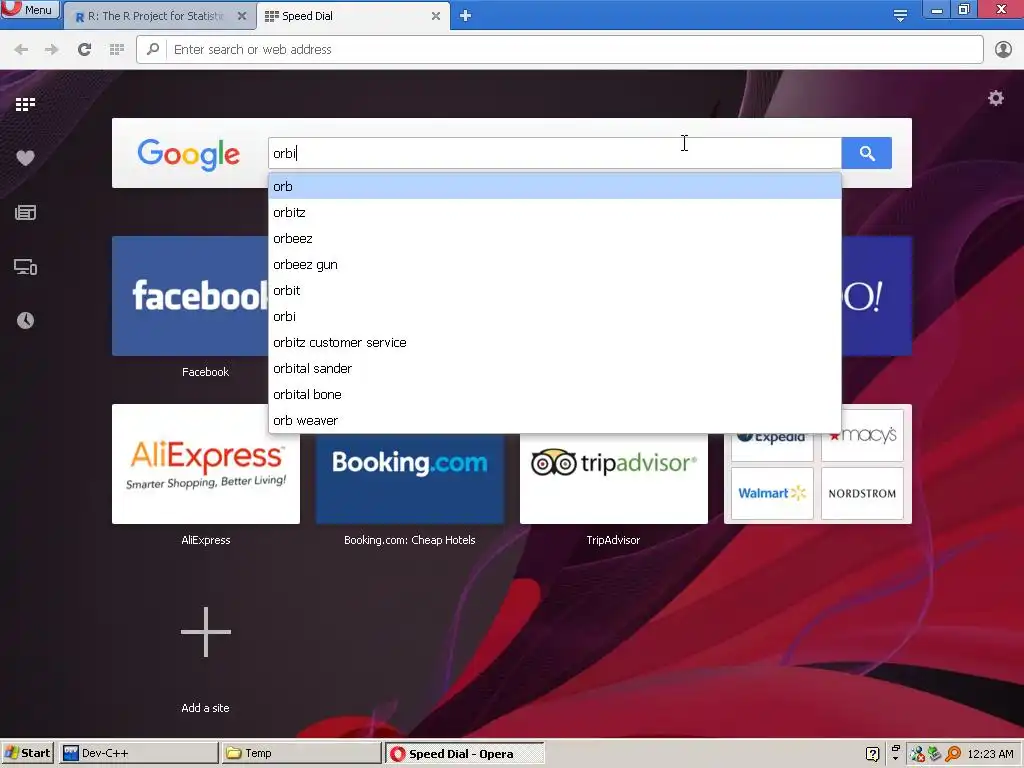The image size is (1024, 768).
Task: Select the 'orbi' suggestion
Action: tap(554, 317)
